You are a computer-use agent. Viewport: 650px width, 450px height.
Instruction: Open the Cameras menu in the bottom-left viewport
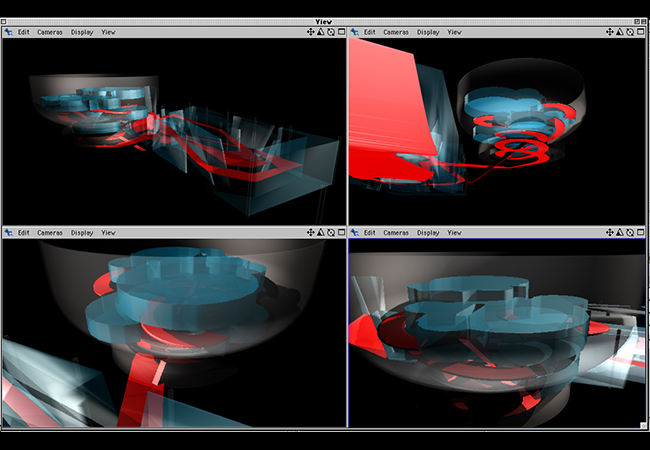point(50,232)
